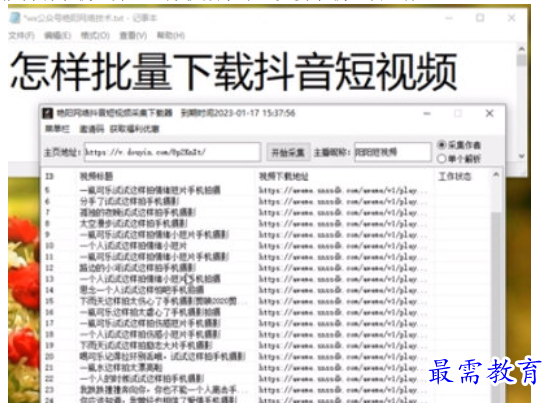Close the Notepad window
The image size is (550, 403).
coord(511,18)
